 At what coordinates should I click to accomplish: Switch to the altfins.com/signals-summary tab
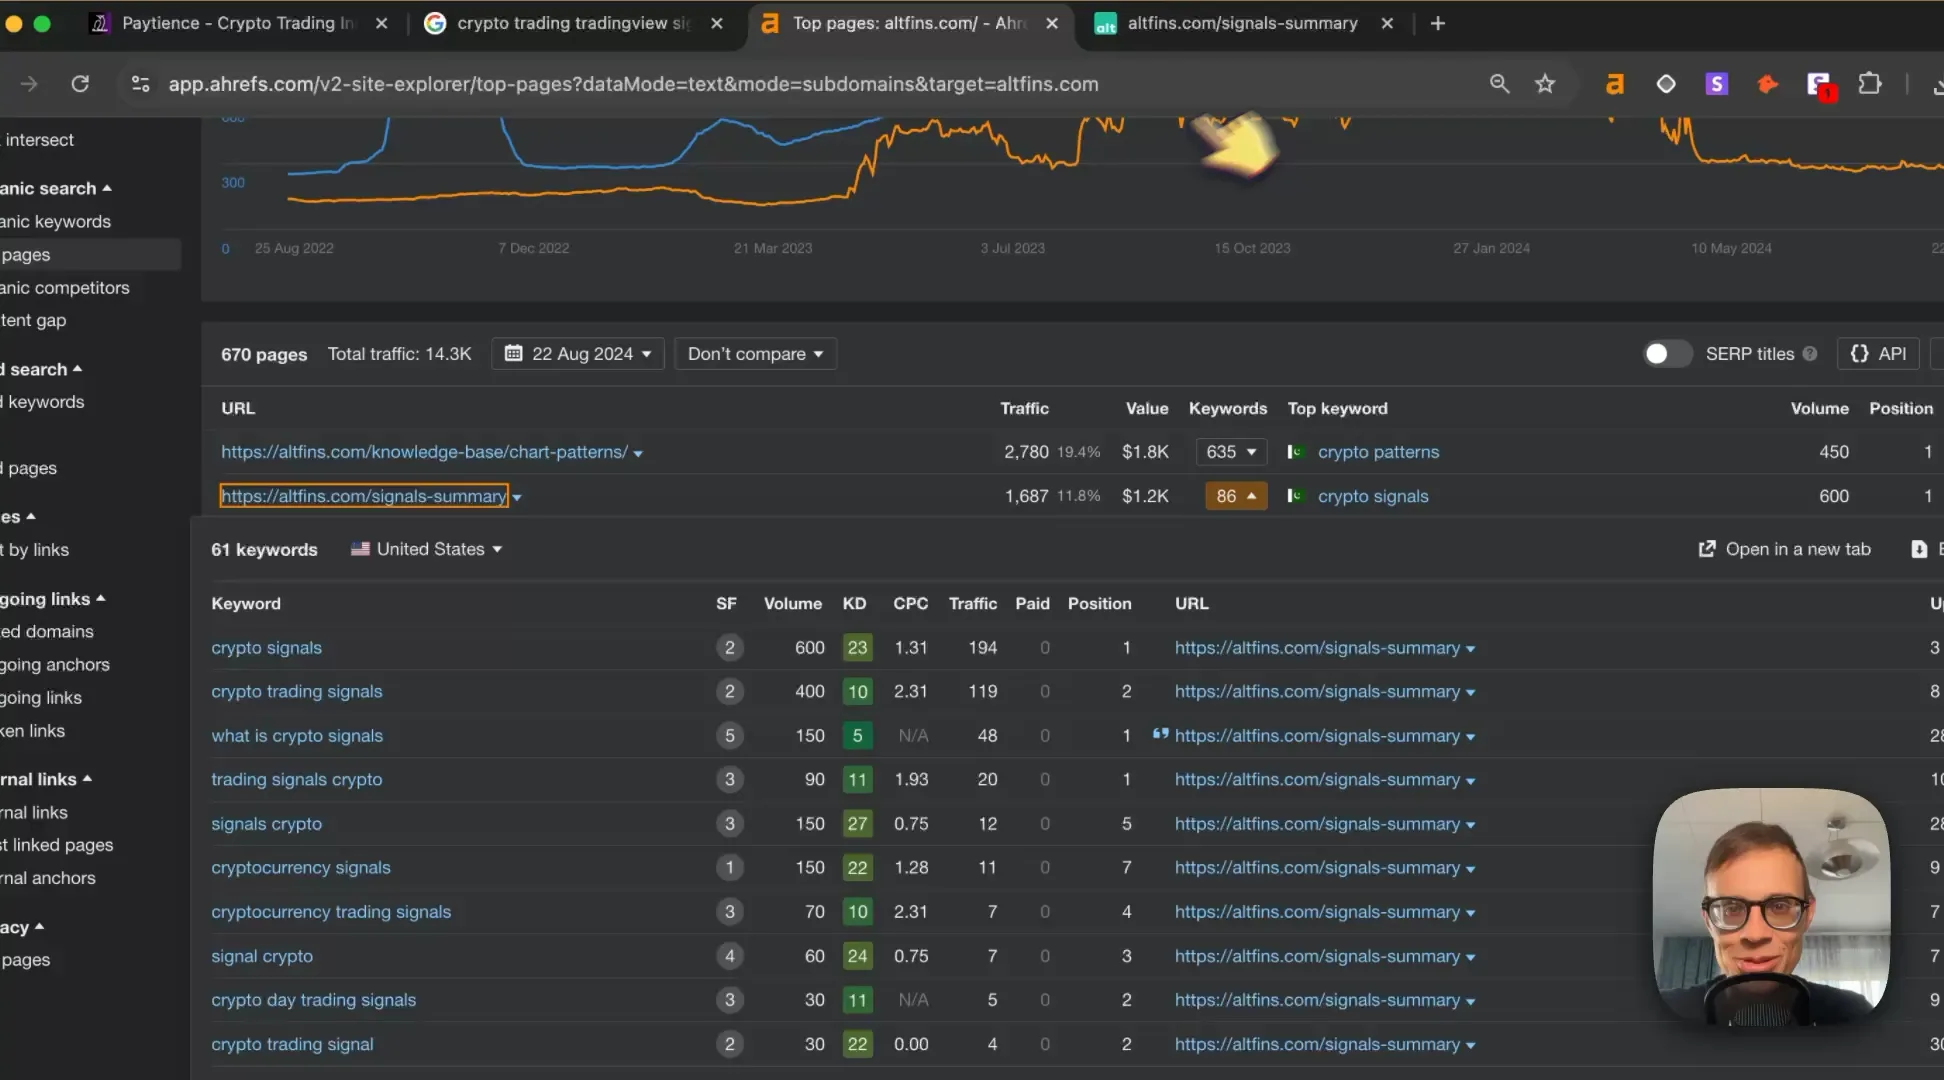pos(1242,23)
